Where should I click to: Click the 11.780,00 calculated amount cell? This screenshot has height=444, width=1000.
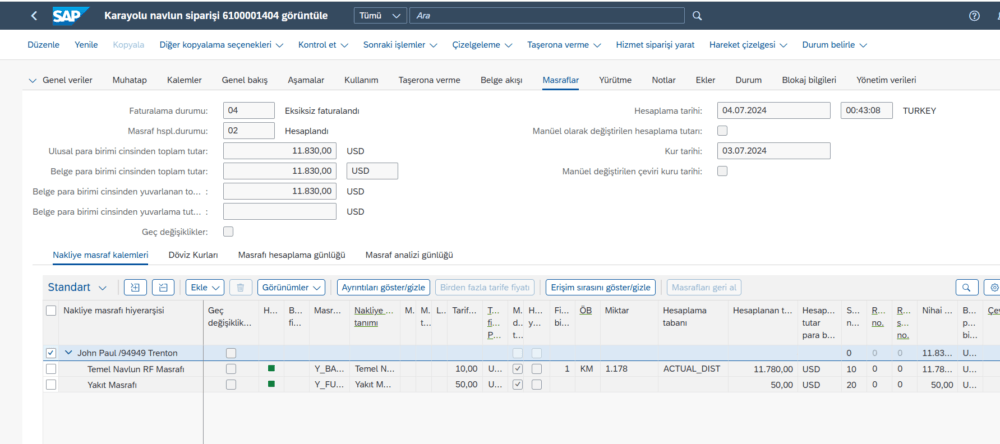pyautogui.click(x=763, y=369)
